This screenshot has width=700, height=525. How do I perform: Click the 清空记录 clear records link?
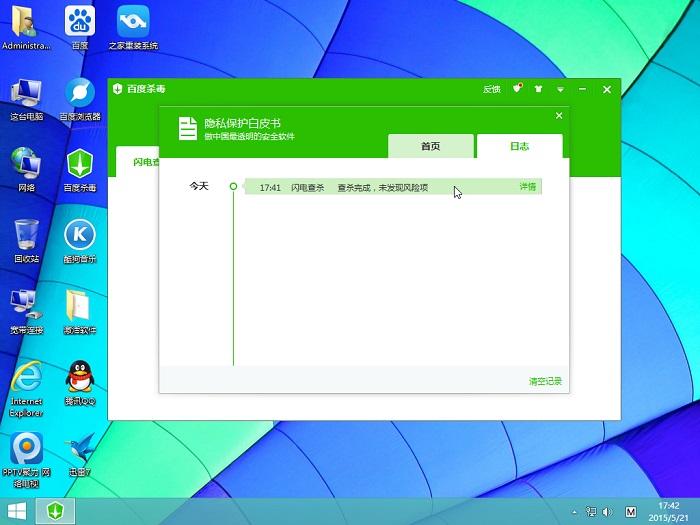coord(545,381)
